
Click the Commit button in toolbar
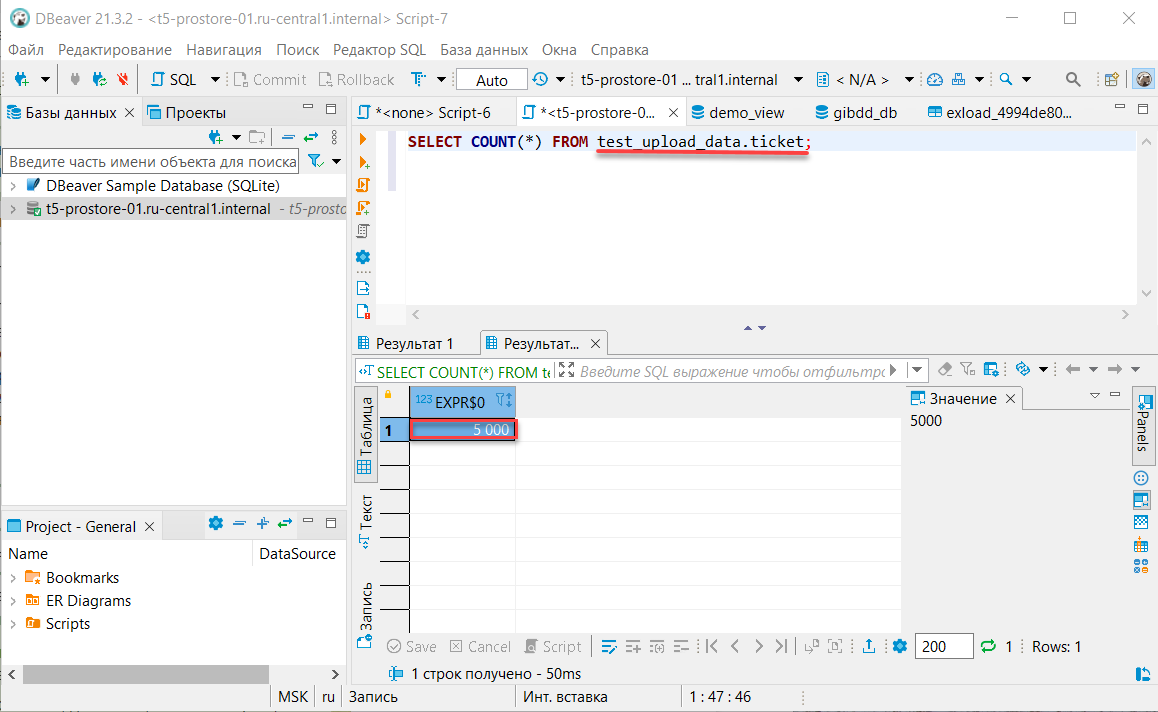269,80
